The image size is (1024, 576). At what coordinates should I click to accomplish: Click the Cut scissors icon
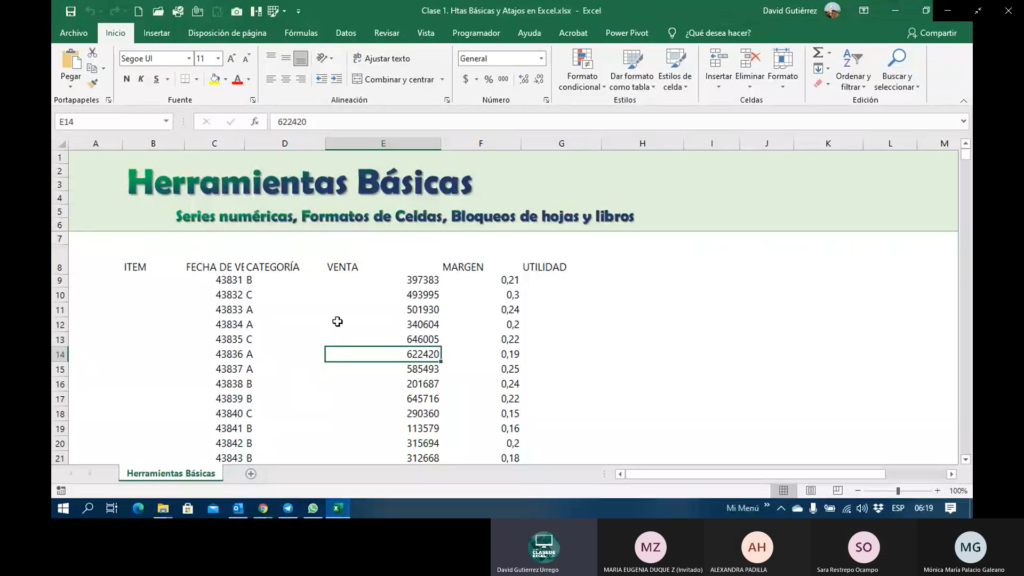coord(93,53)
